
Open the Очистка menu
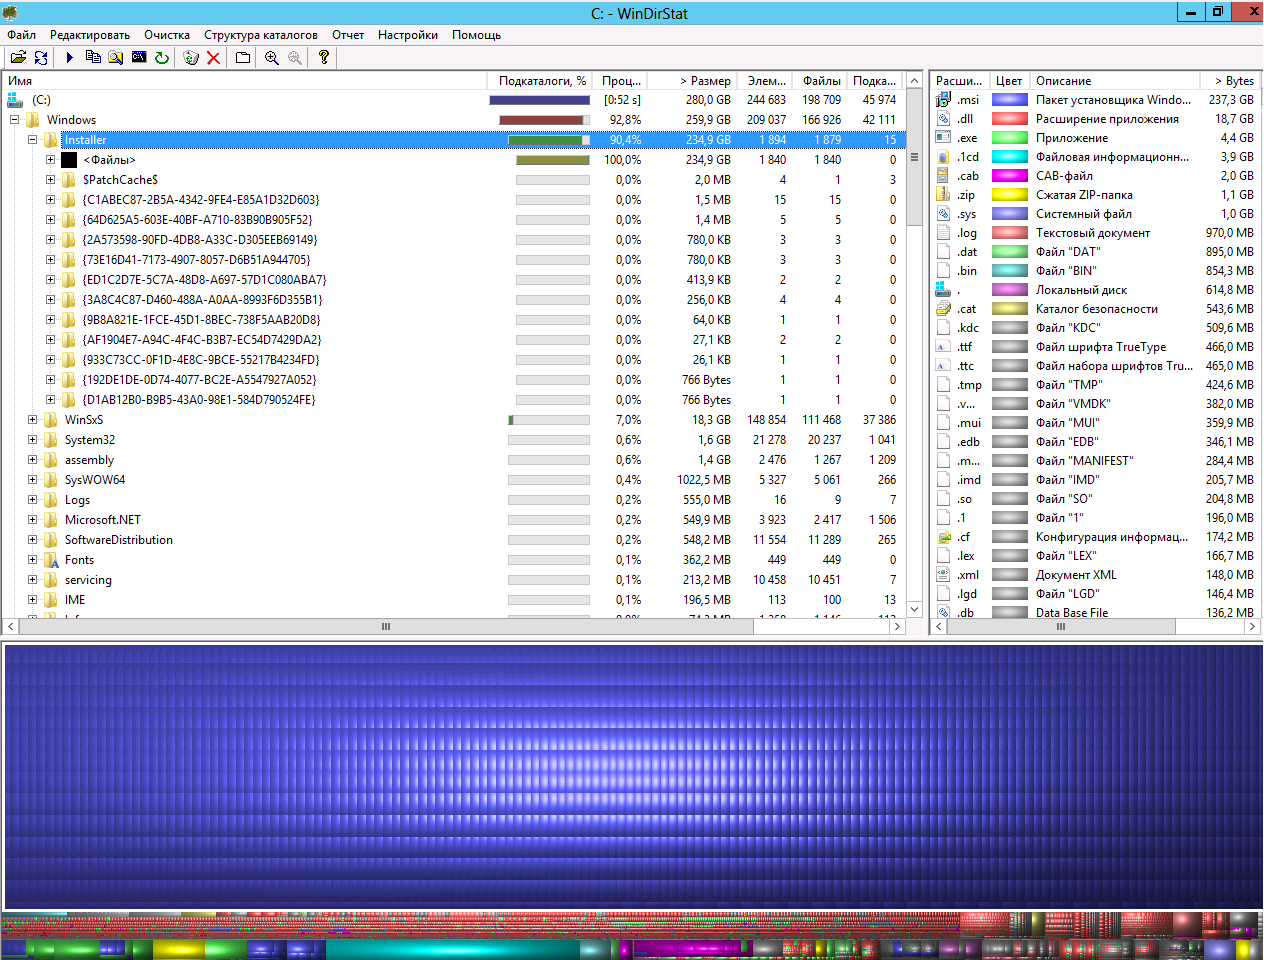click(167, 35)
